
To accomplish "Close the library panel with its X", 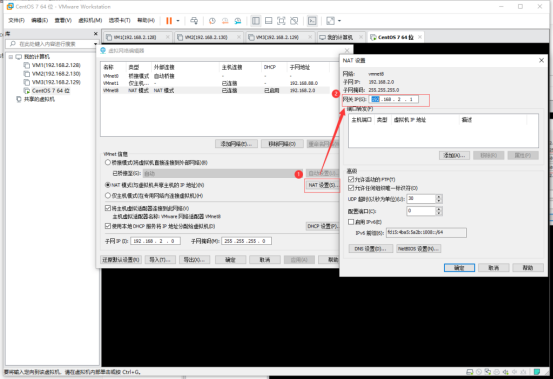I will pyautogui.click(x=96, y=34).
